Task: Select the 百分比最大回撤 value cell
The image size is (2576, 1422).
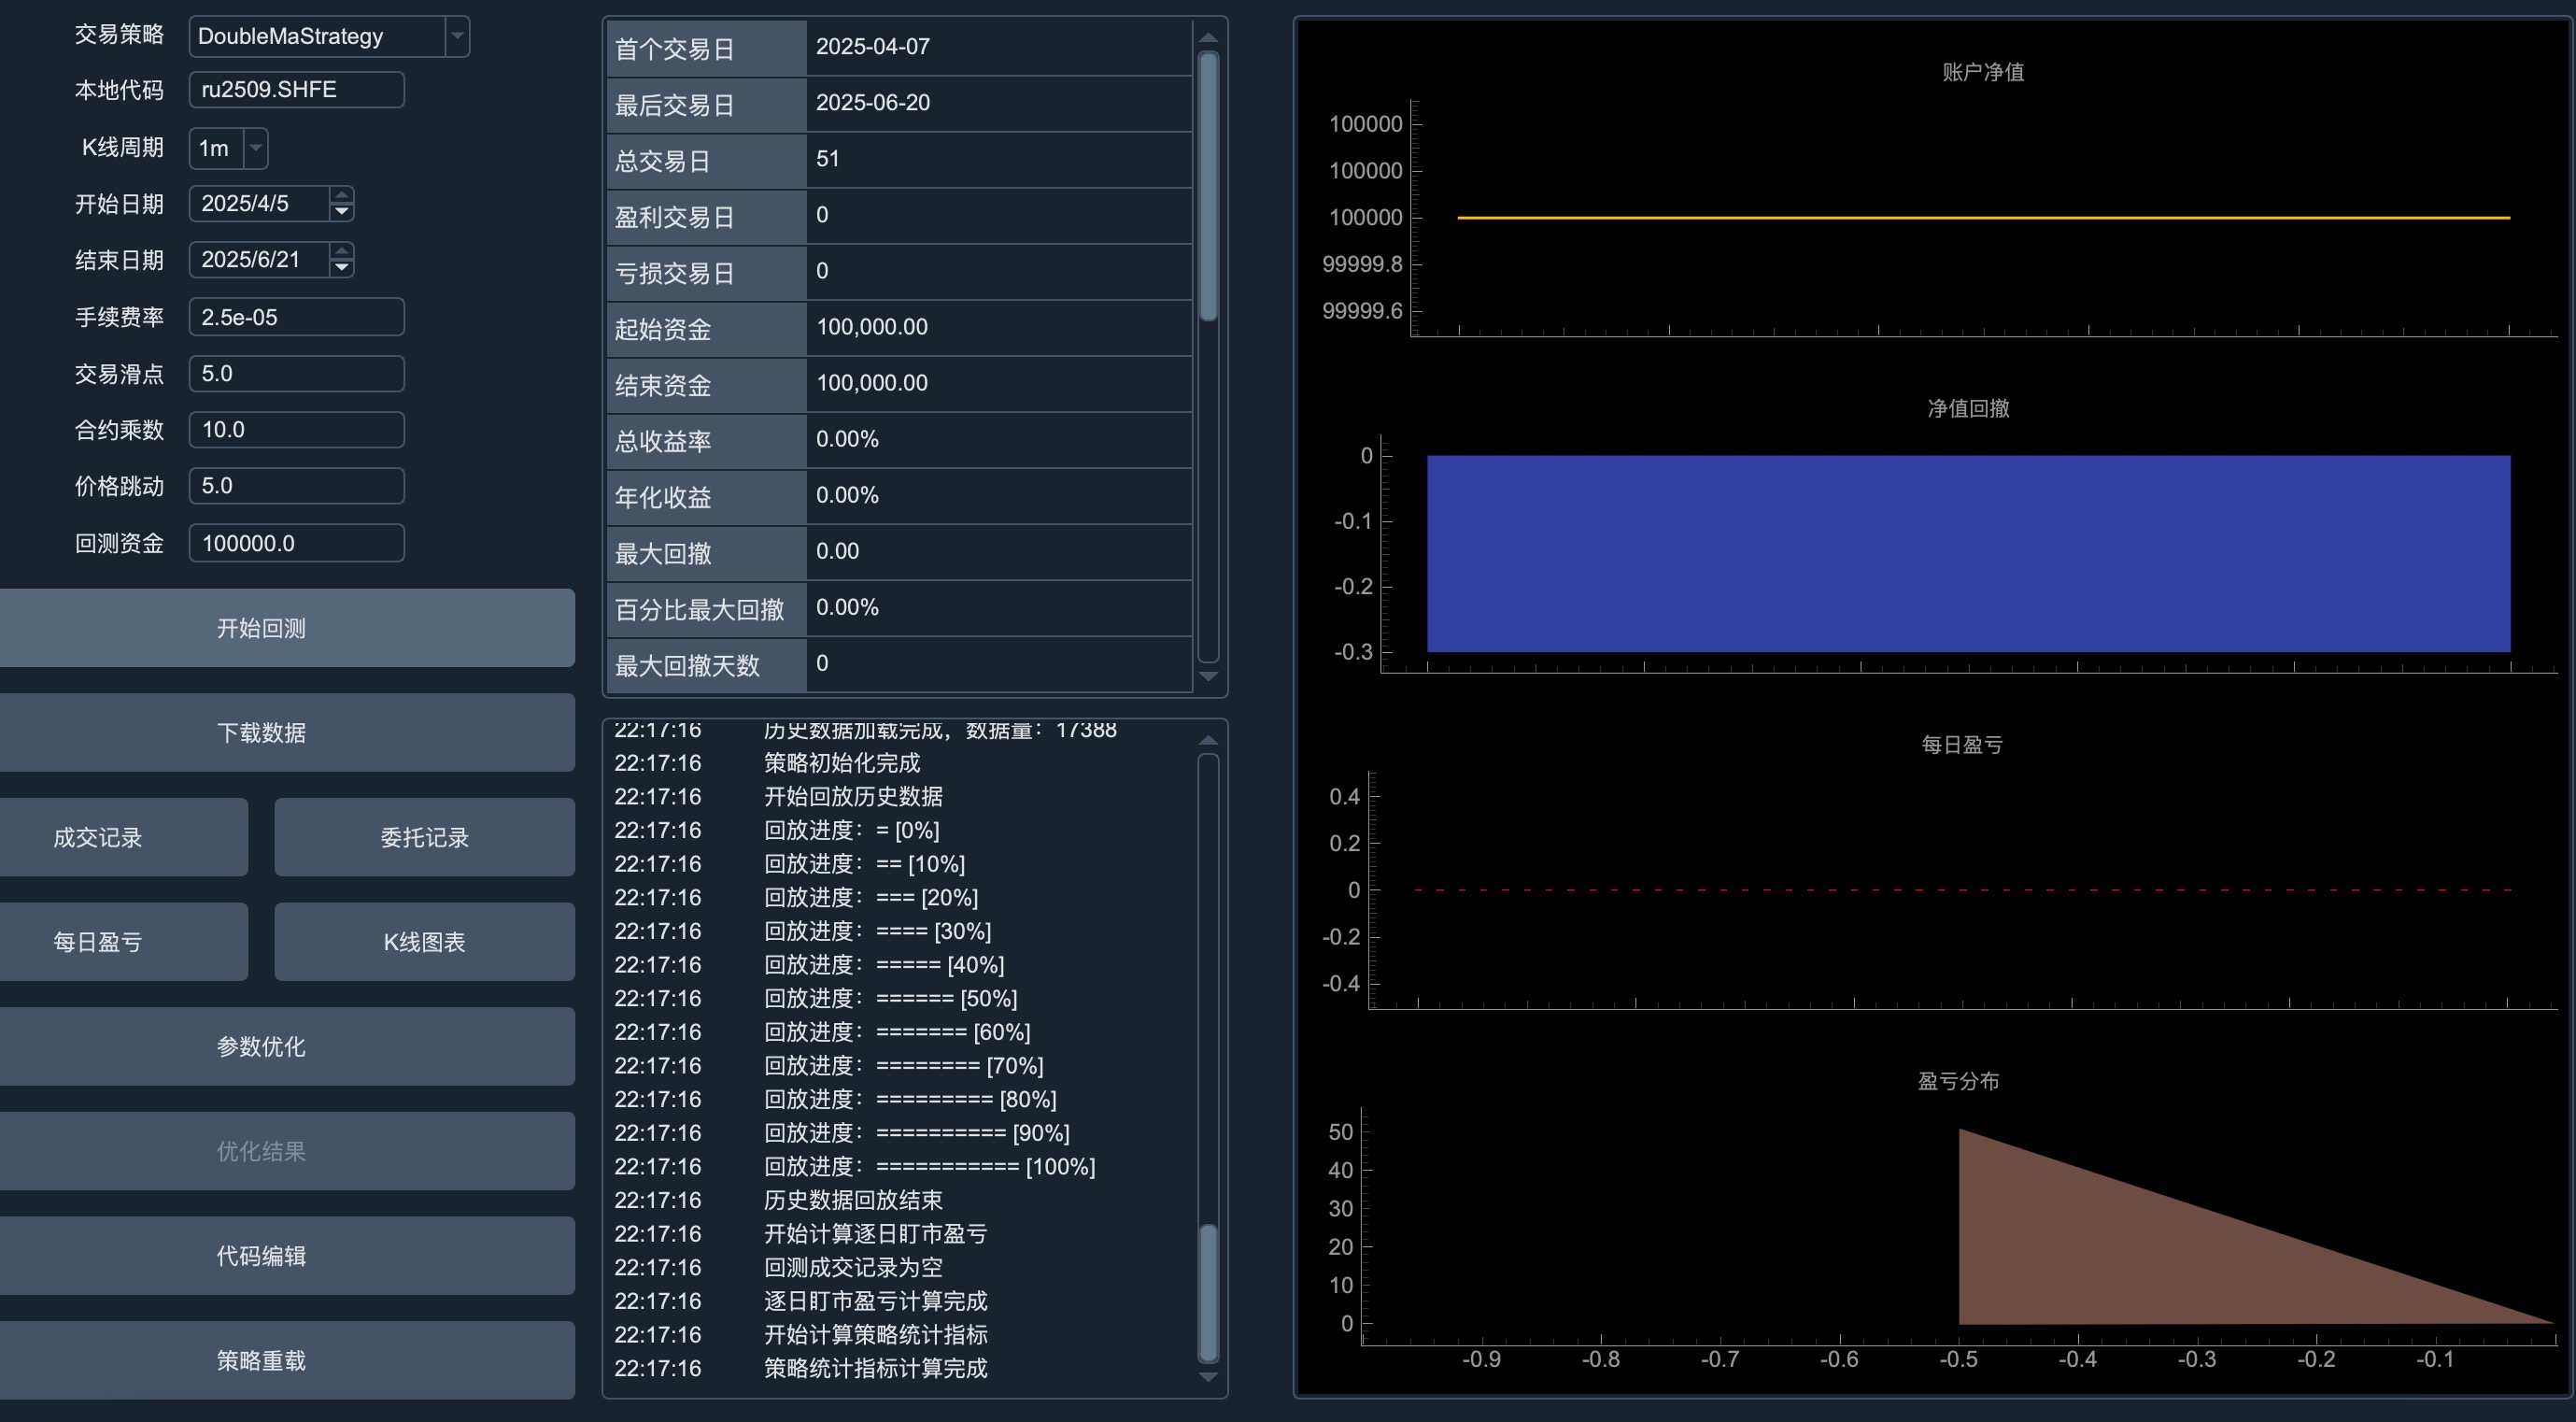Action: [999, 607]
